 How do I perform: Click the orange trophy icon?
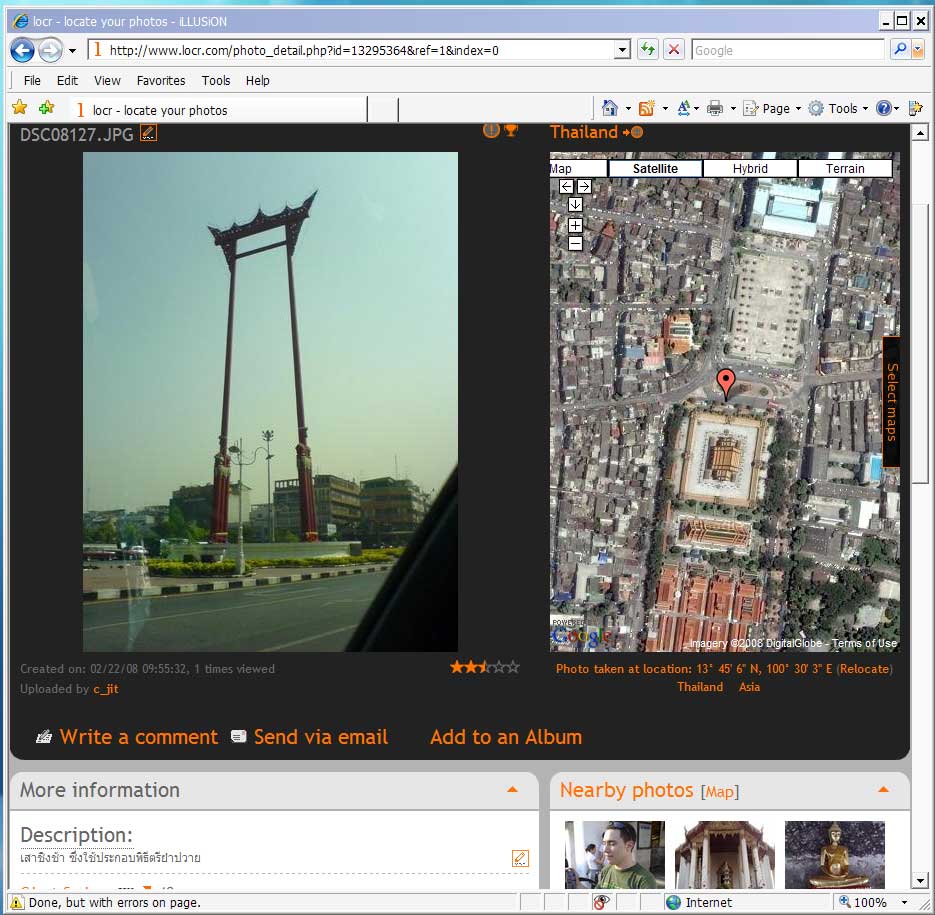tap(511, 130)
